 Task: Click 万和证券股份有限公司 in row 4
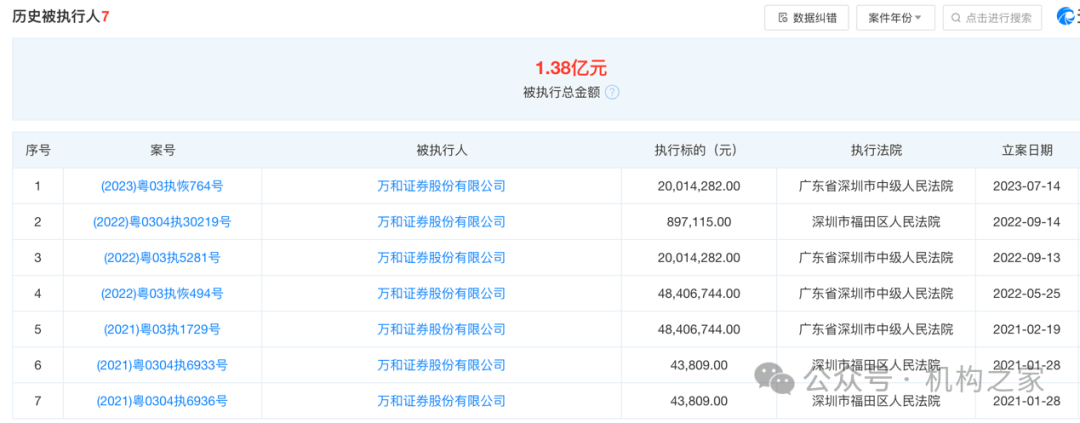(x=441, y=294)
